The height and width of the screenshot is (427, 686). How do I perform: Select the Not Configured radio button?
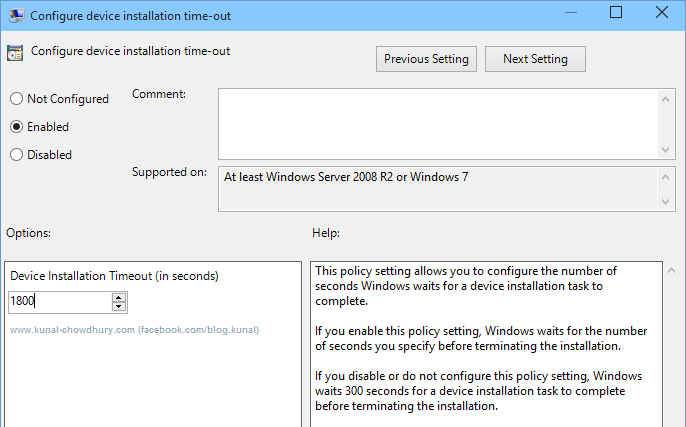coord(16,99)
